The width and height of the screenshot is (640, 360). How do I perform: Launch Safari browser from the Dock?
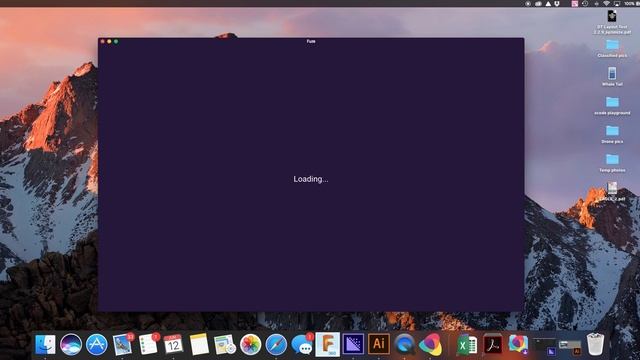coord(276,344)
